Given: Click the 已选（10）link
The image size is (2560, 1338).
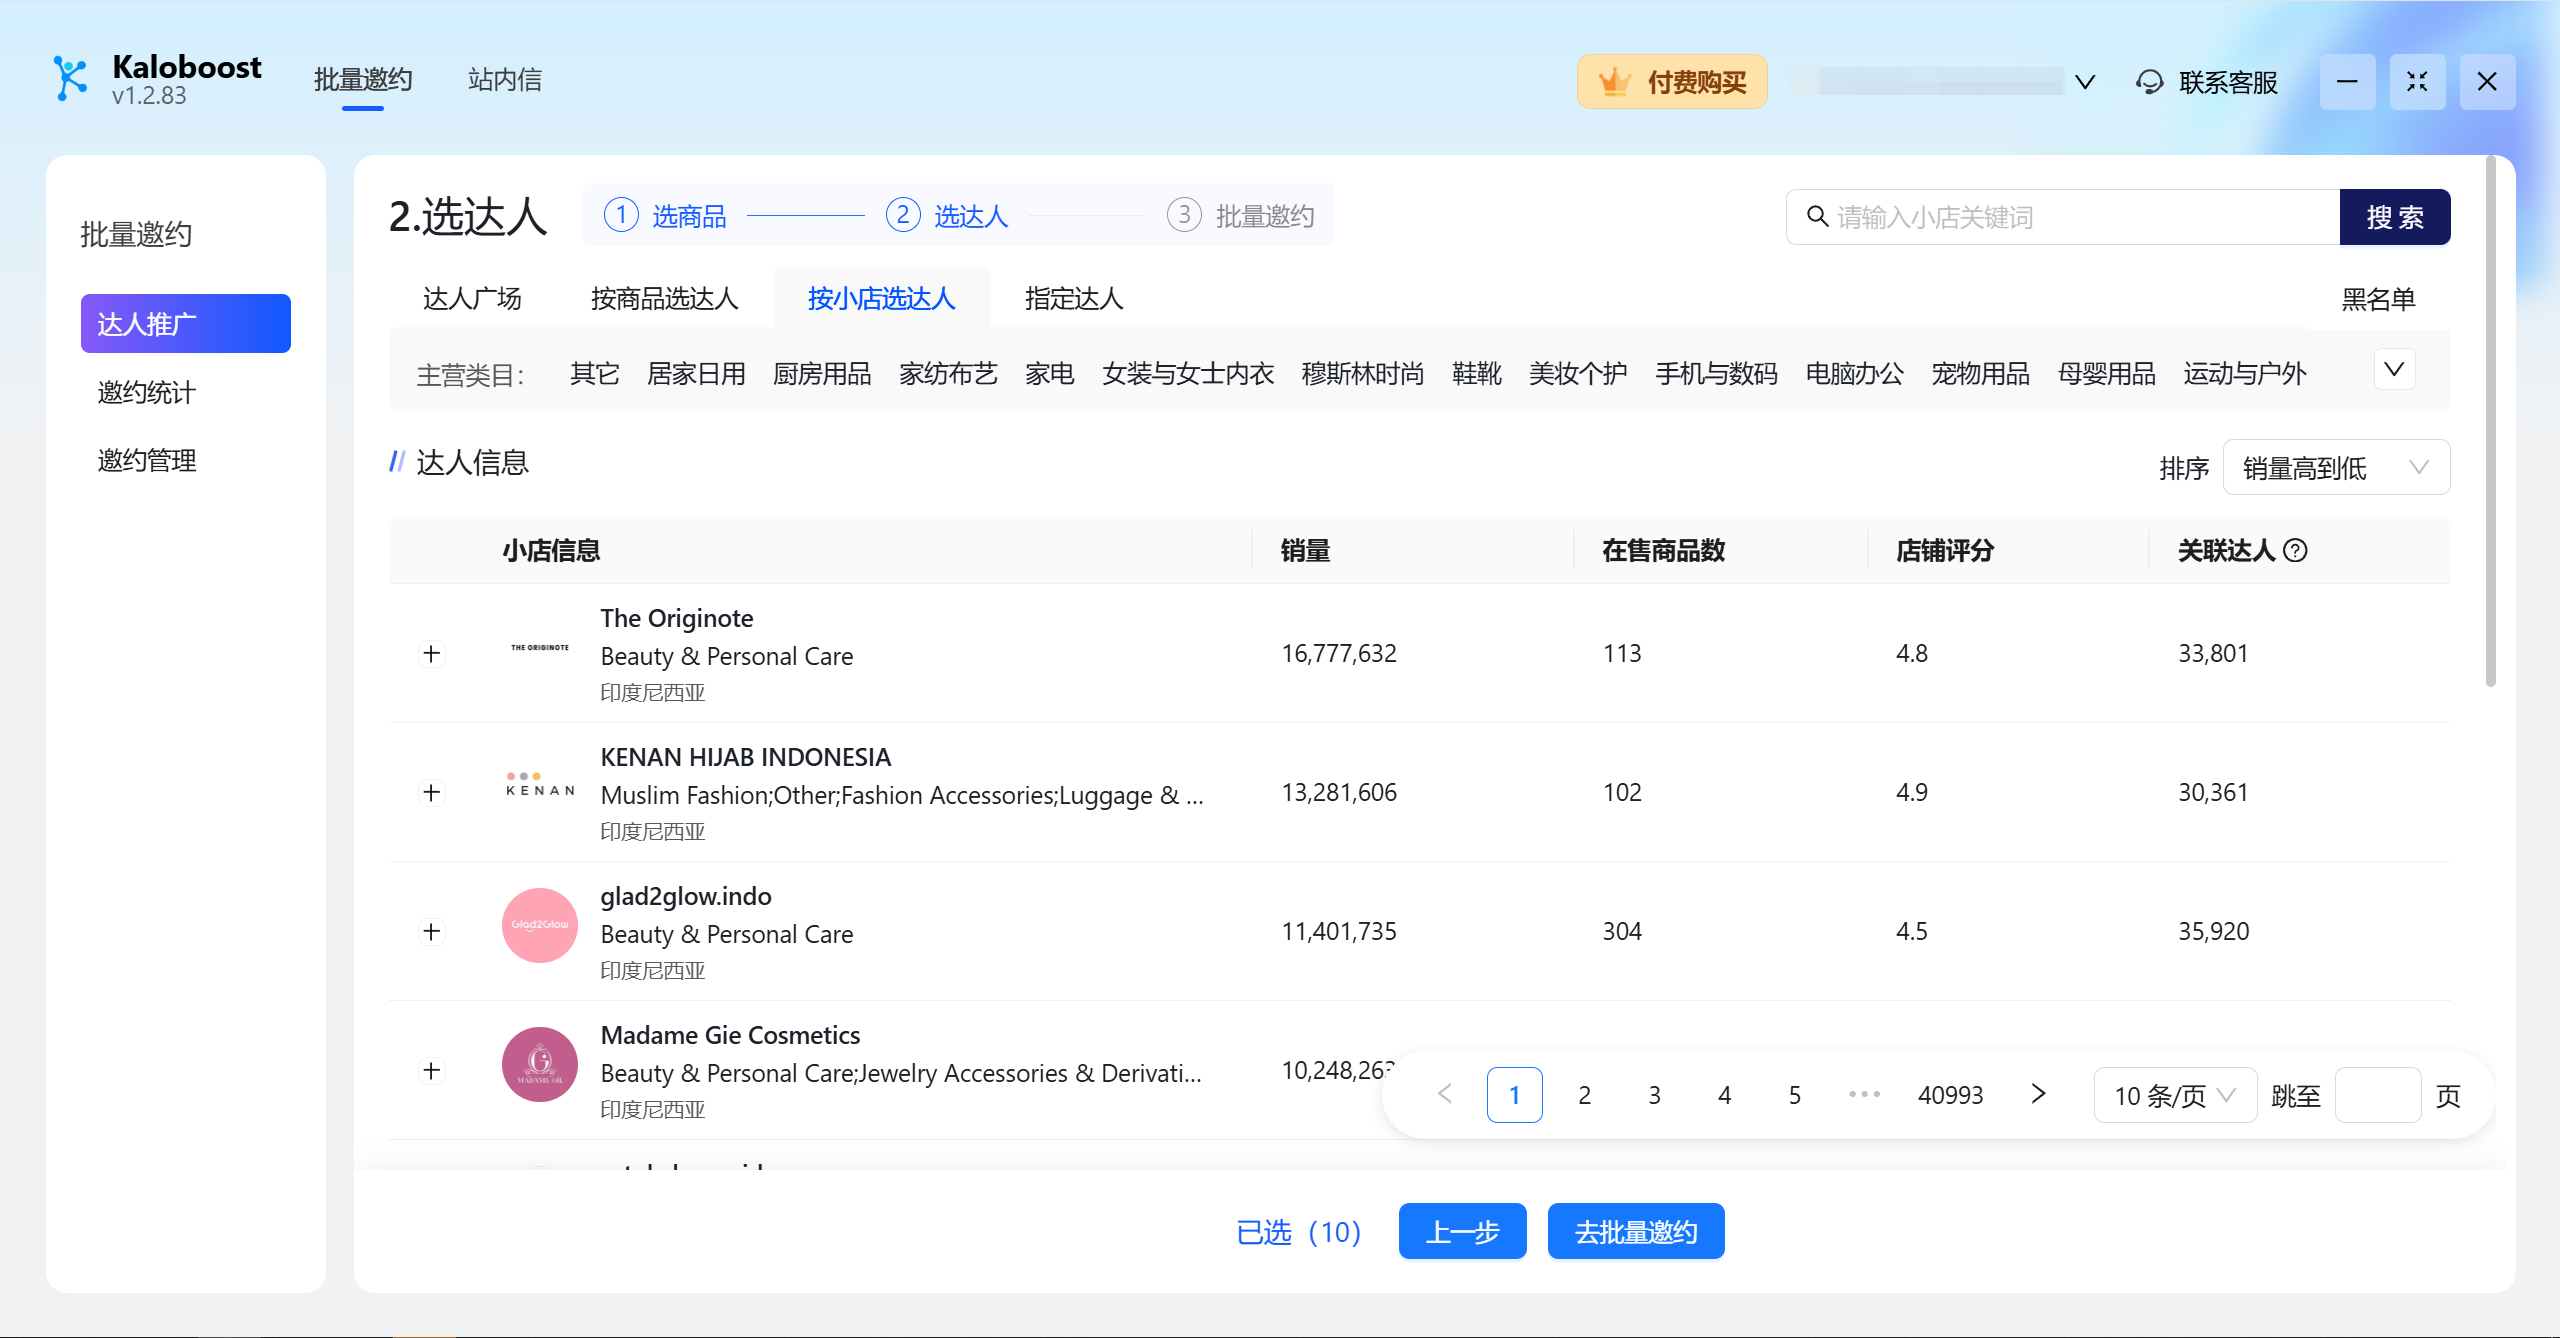Looking at the screenshot, I should [1299, 1232].
